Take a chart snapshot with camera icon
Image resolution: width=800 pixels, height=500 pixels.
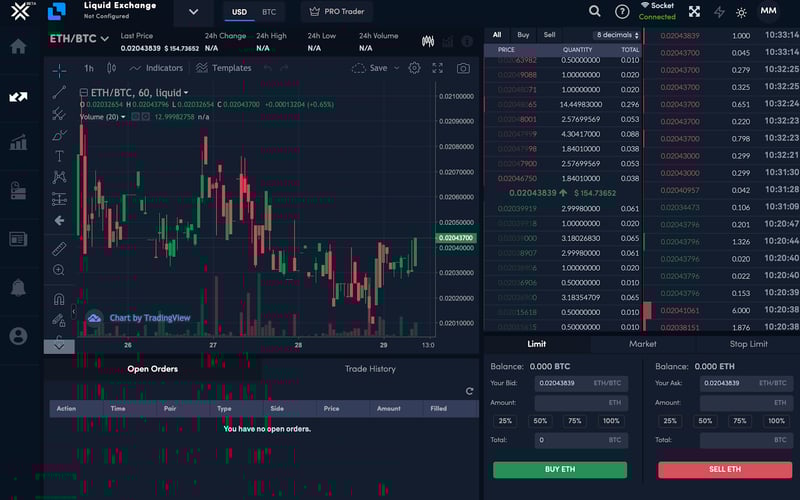pos(463,68)
